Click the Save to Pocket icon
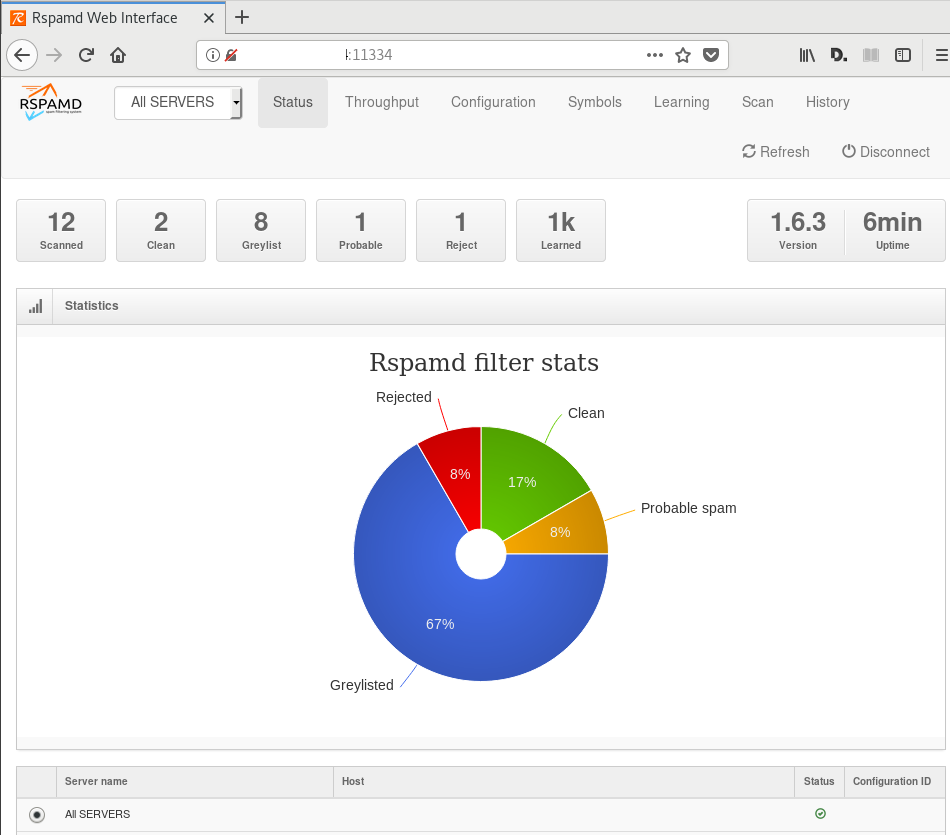 tap(711, 56)
